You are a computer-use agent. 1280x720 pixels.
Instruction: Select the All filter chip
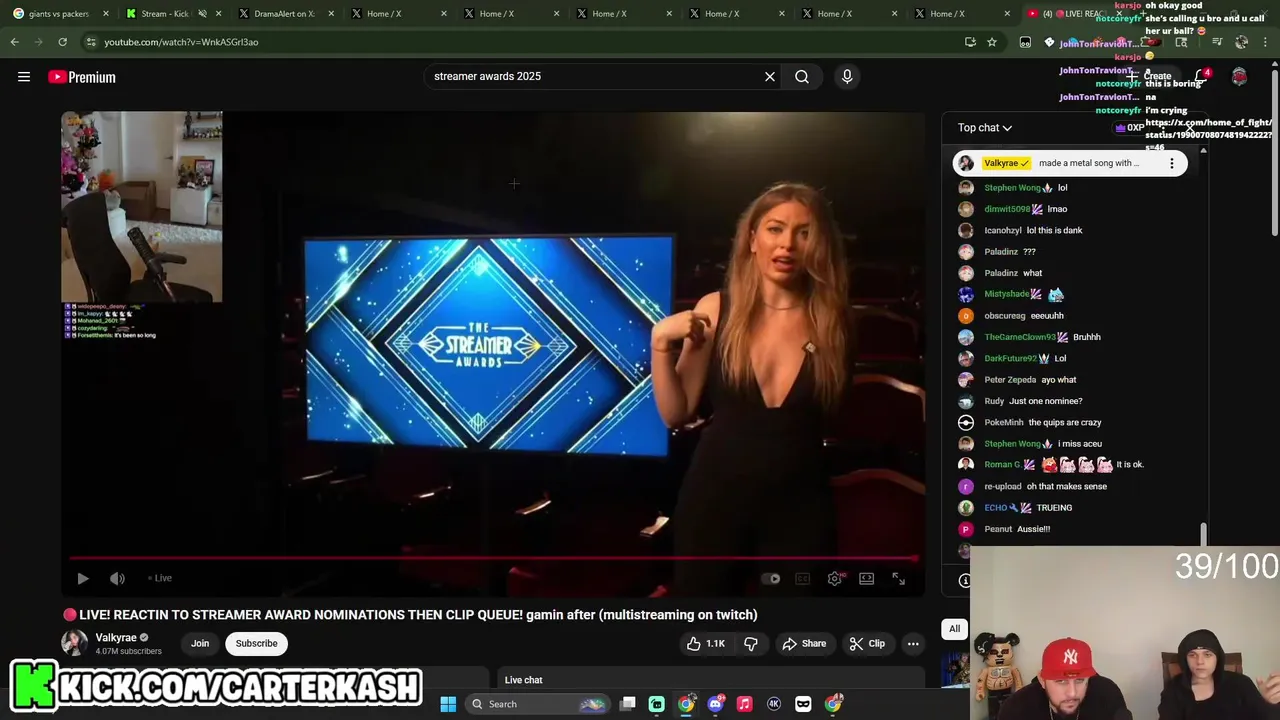coord(955,629)
